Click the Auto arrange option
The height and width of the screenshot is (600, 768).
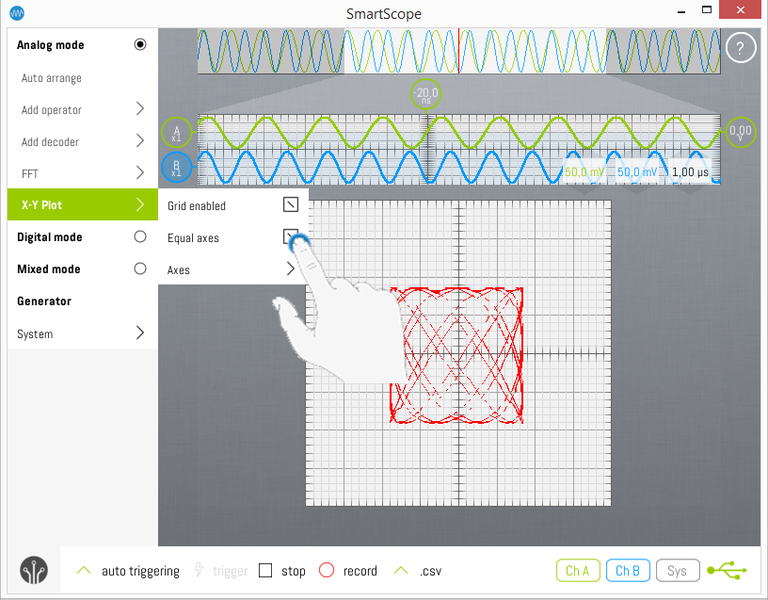52,78
